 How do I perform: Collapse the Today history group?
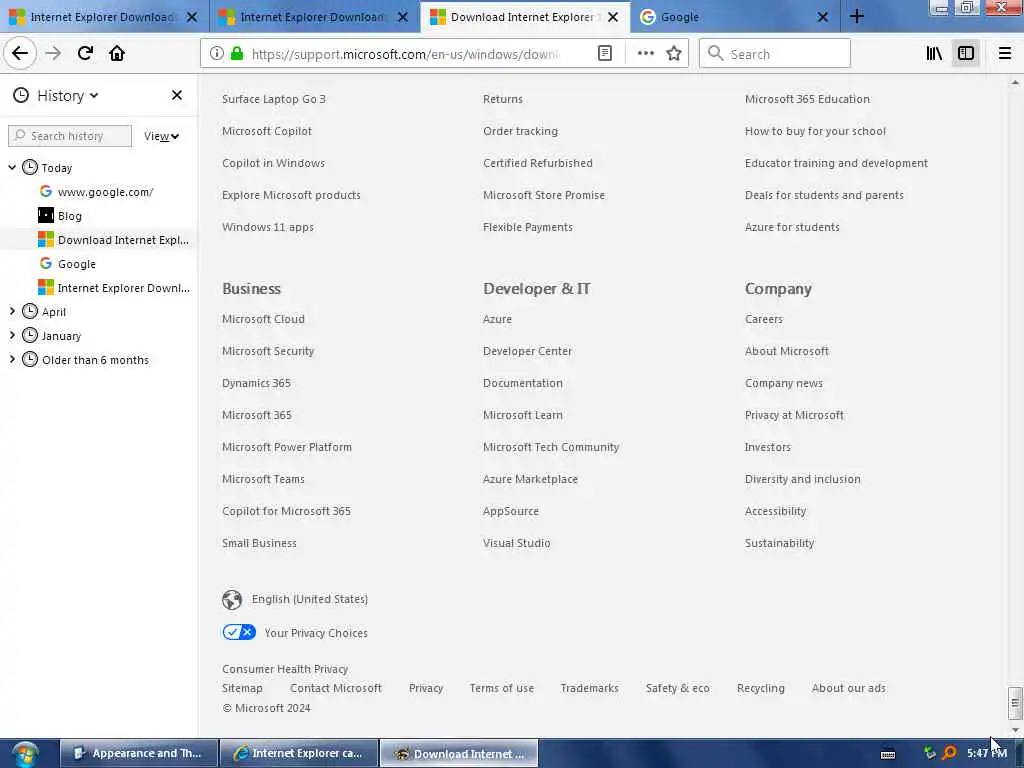(12, 168)
